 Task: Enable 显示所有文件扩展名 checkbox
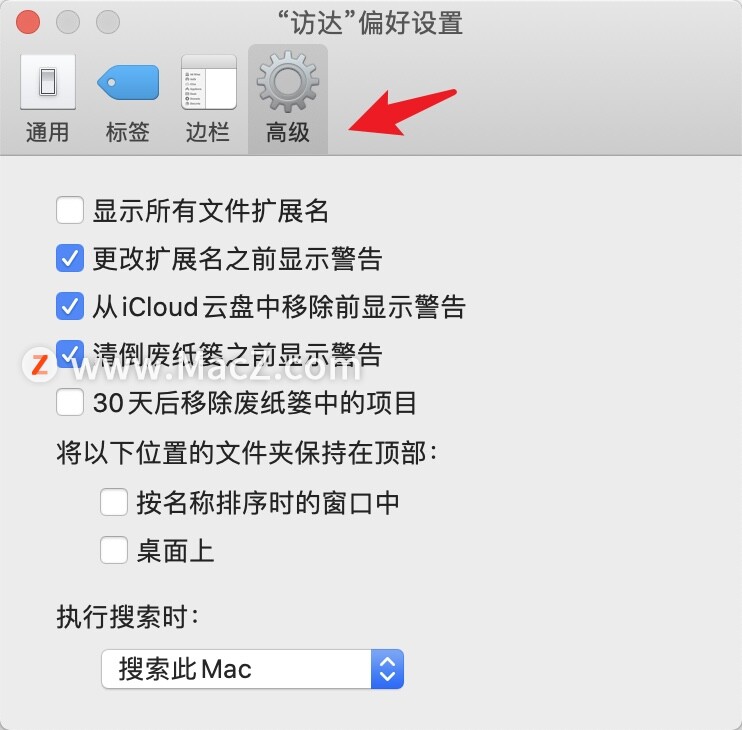point(70,210)
